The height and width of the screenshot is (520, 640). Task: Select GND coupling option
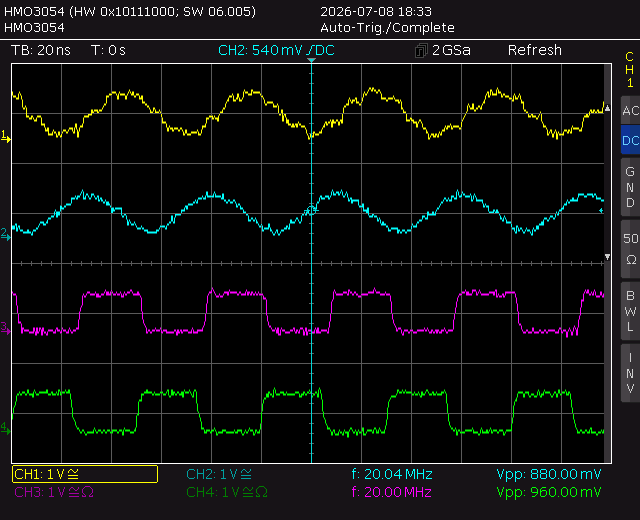coord(630,187)
